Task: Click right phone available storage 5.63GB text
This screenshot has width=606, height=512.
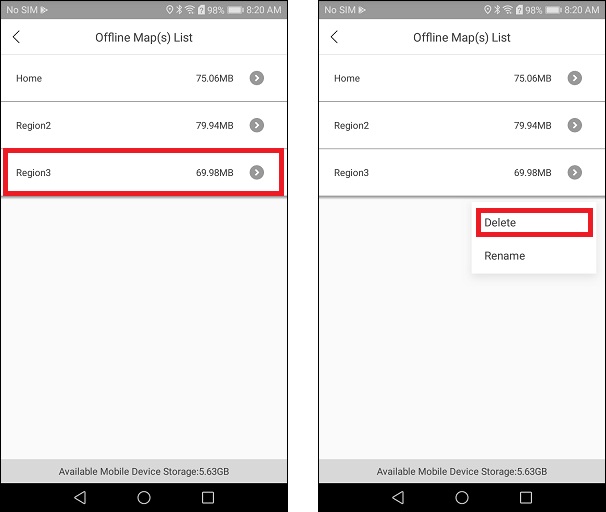Action: (x=462, y=471)
